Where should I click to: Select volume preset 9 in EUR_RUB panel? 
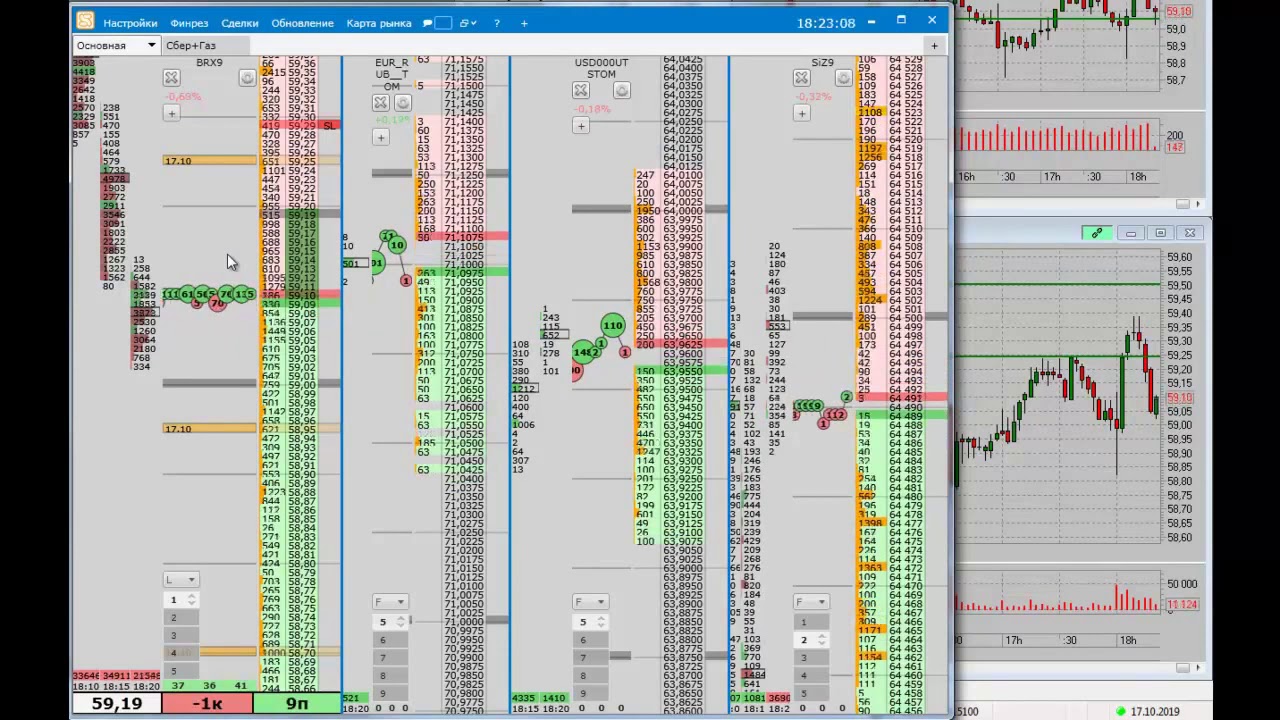390,693
